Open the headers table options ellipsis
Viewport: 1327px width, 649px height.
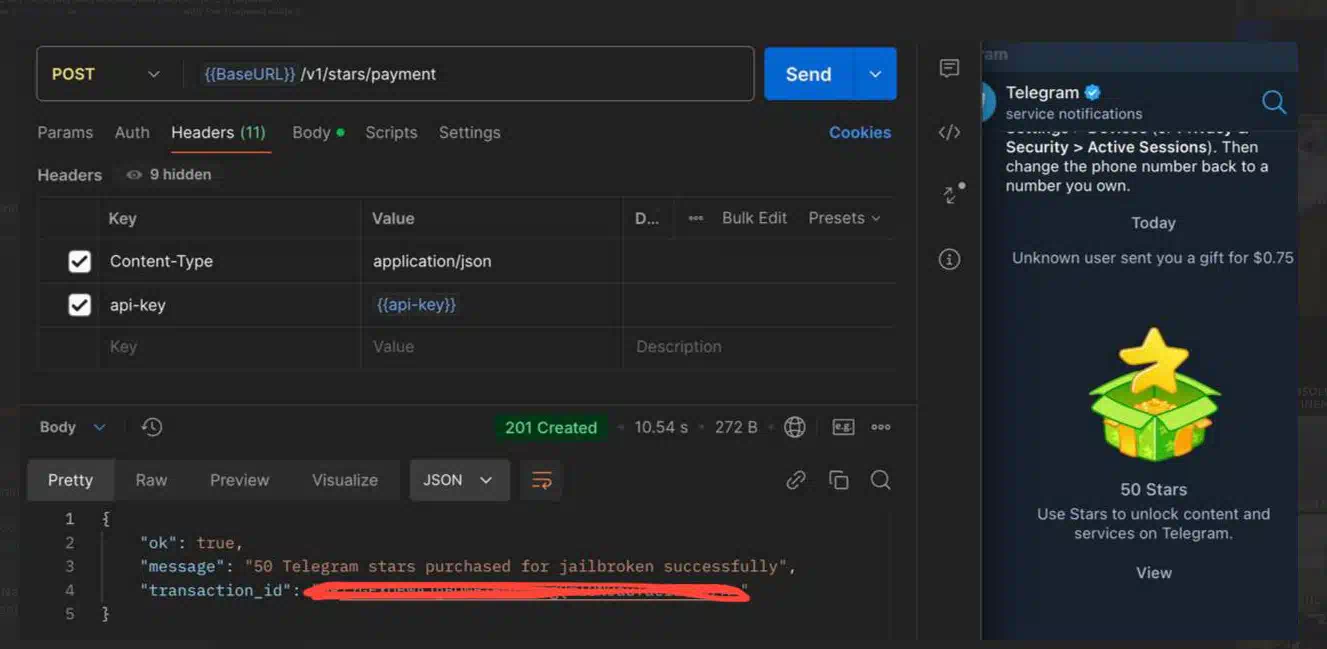pos(695,218)
